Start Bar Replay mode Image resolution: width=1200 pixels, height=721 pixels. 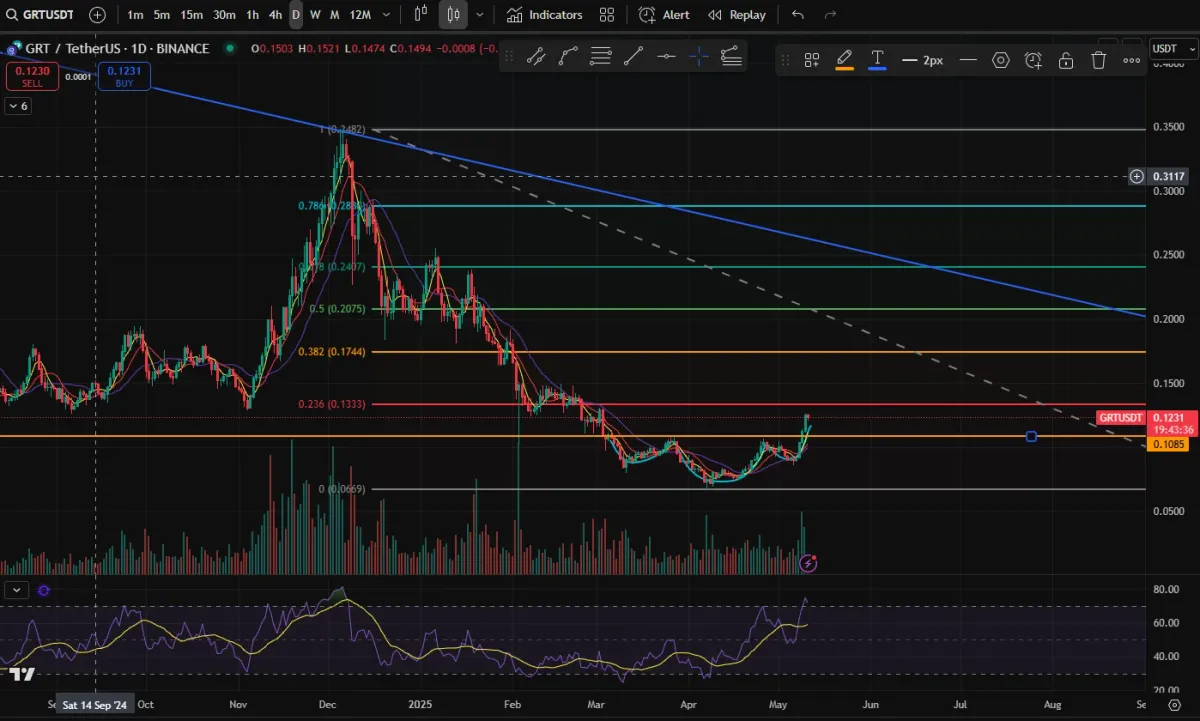pyautogui.click(x=737, y=15)
